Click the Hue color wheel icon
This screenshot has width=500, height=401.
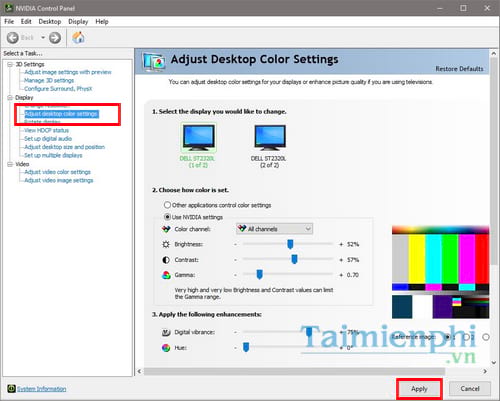[x=166, y=348]
